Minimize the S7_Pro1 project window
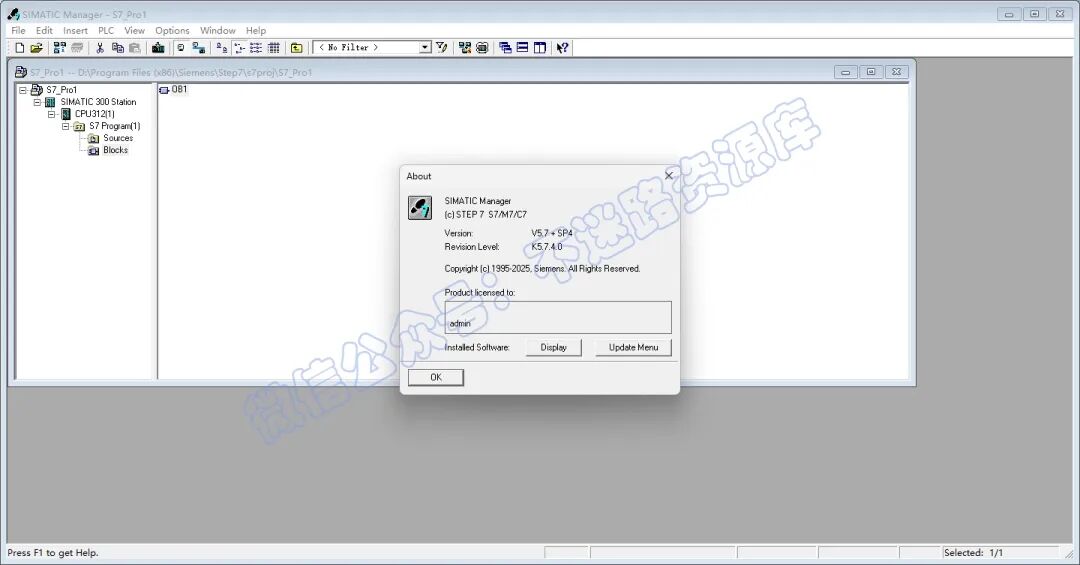This screenshot has width=1080, height=565. click(x=845, y=72)
